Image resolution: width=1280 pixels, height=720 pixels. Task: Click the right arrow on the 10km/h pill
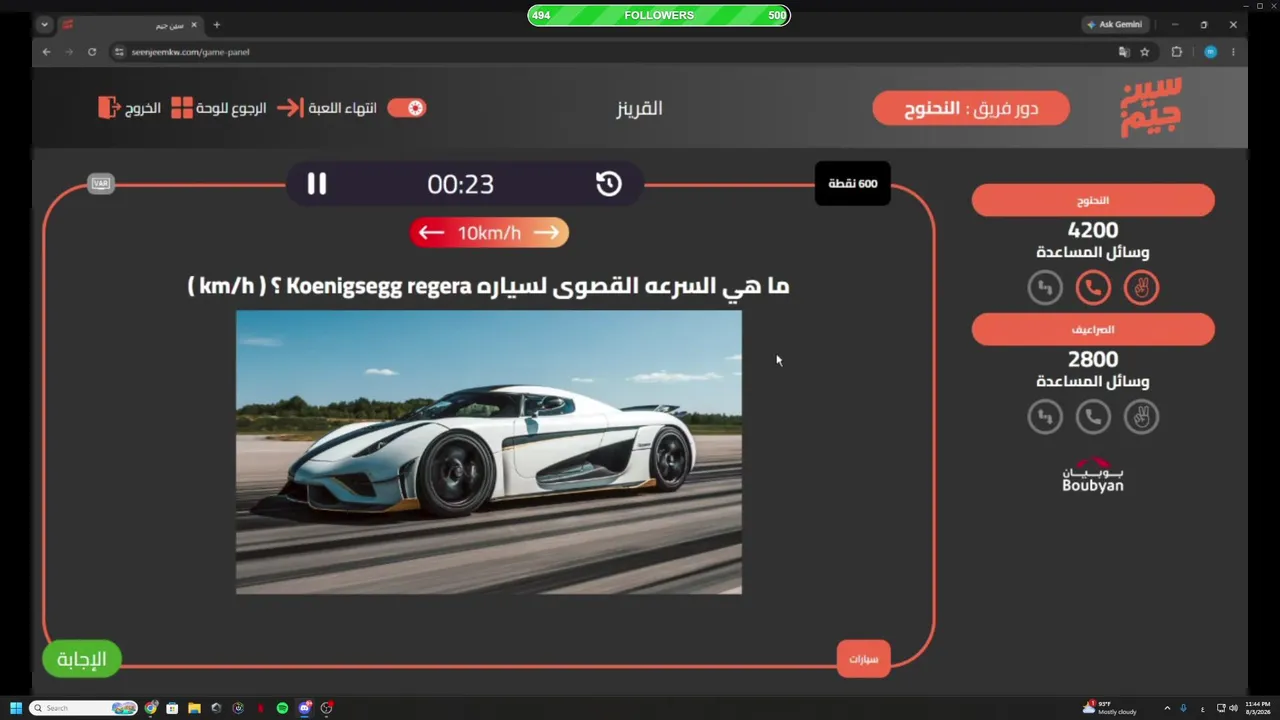(x=546, y=233)
